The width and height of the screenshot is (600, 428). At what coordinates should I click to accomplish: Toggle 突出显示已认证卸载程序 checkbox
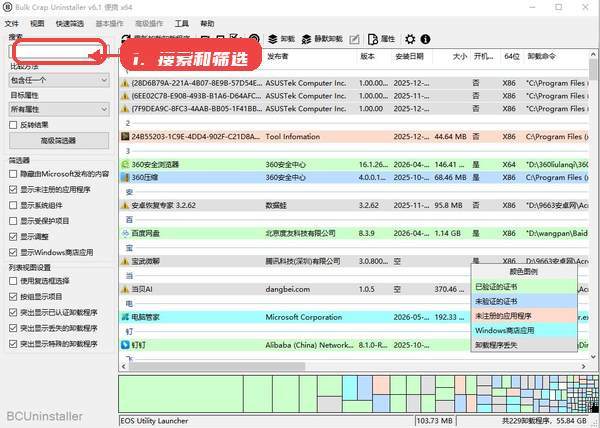tap(13, 312)
